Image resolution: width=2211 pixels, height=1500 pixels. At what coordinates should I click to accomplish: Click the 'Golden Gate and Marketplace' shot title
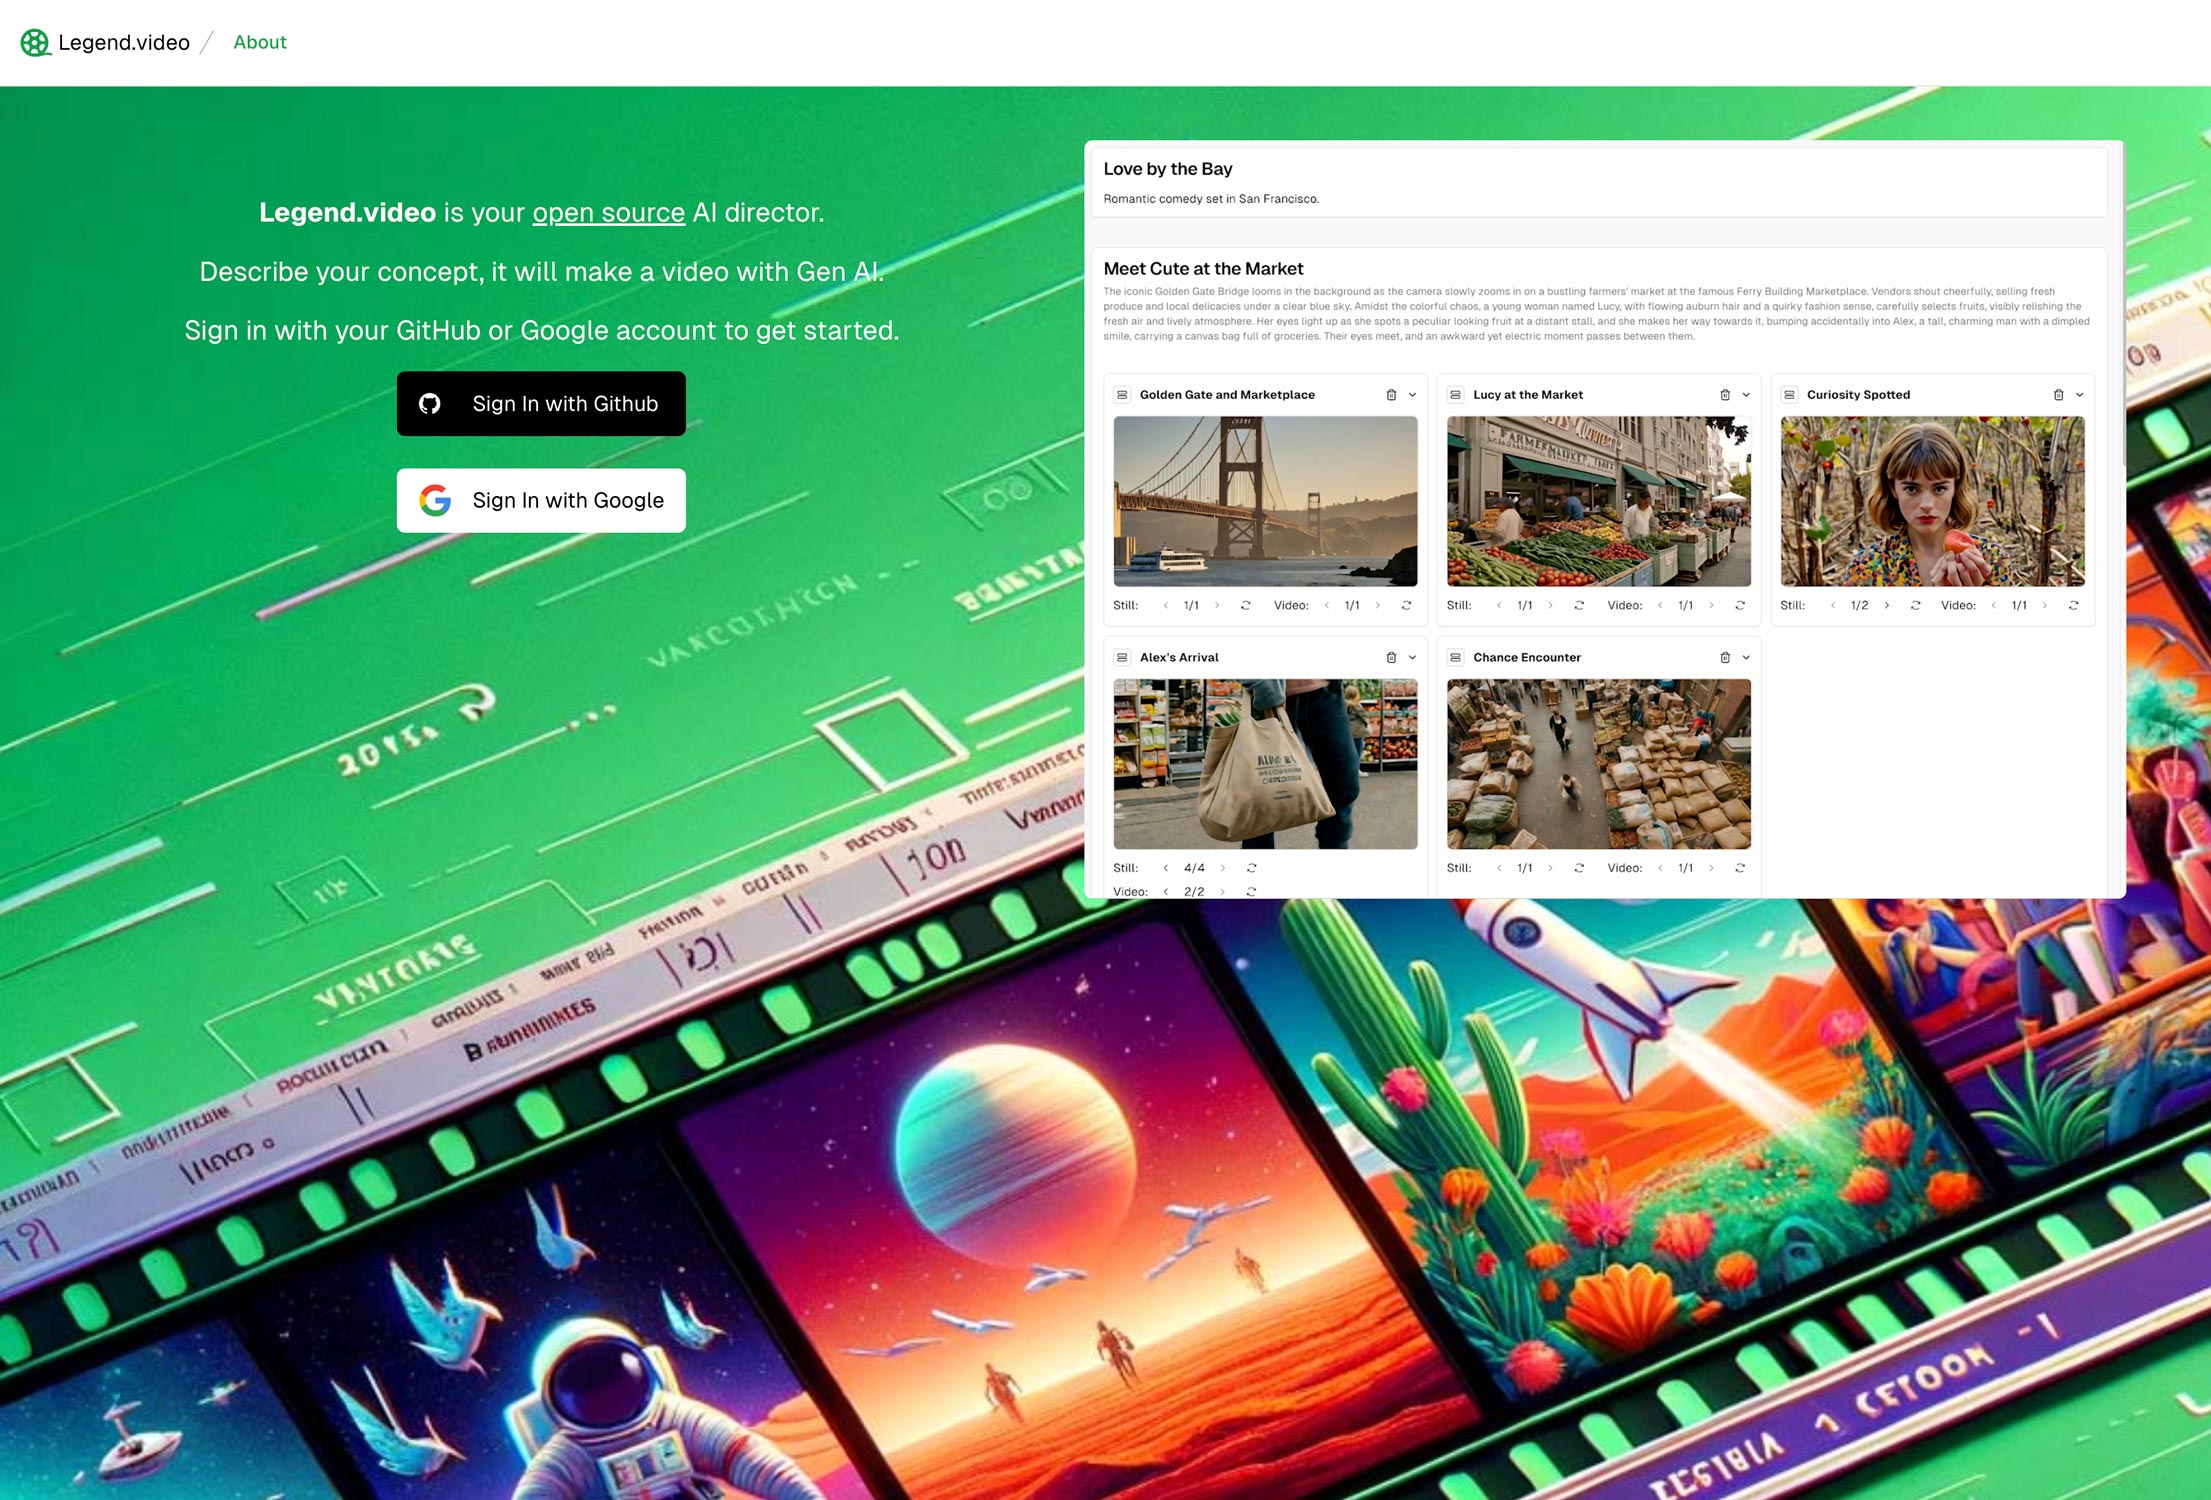pos(1227,395)
